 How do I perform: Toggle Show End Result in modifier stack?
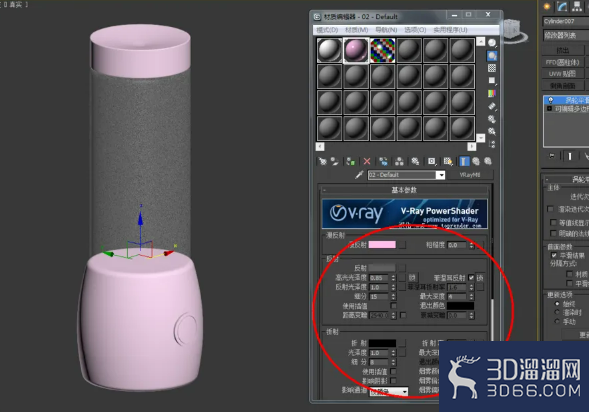click(570, 155)
